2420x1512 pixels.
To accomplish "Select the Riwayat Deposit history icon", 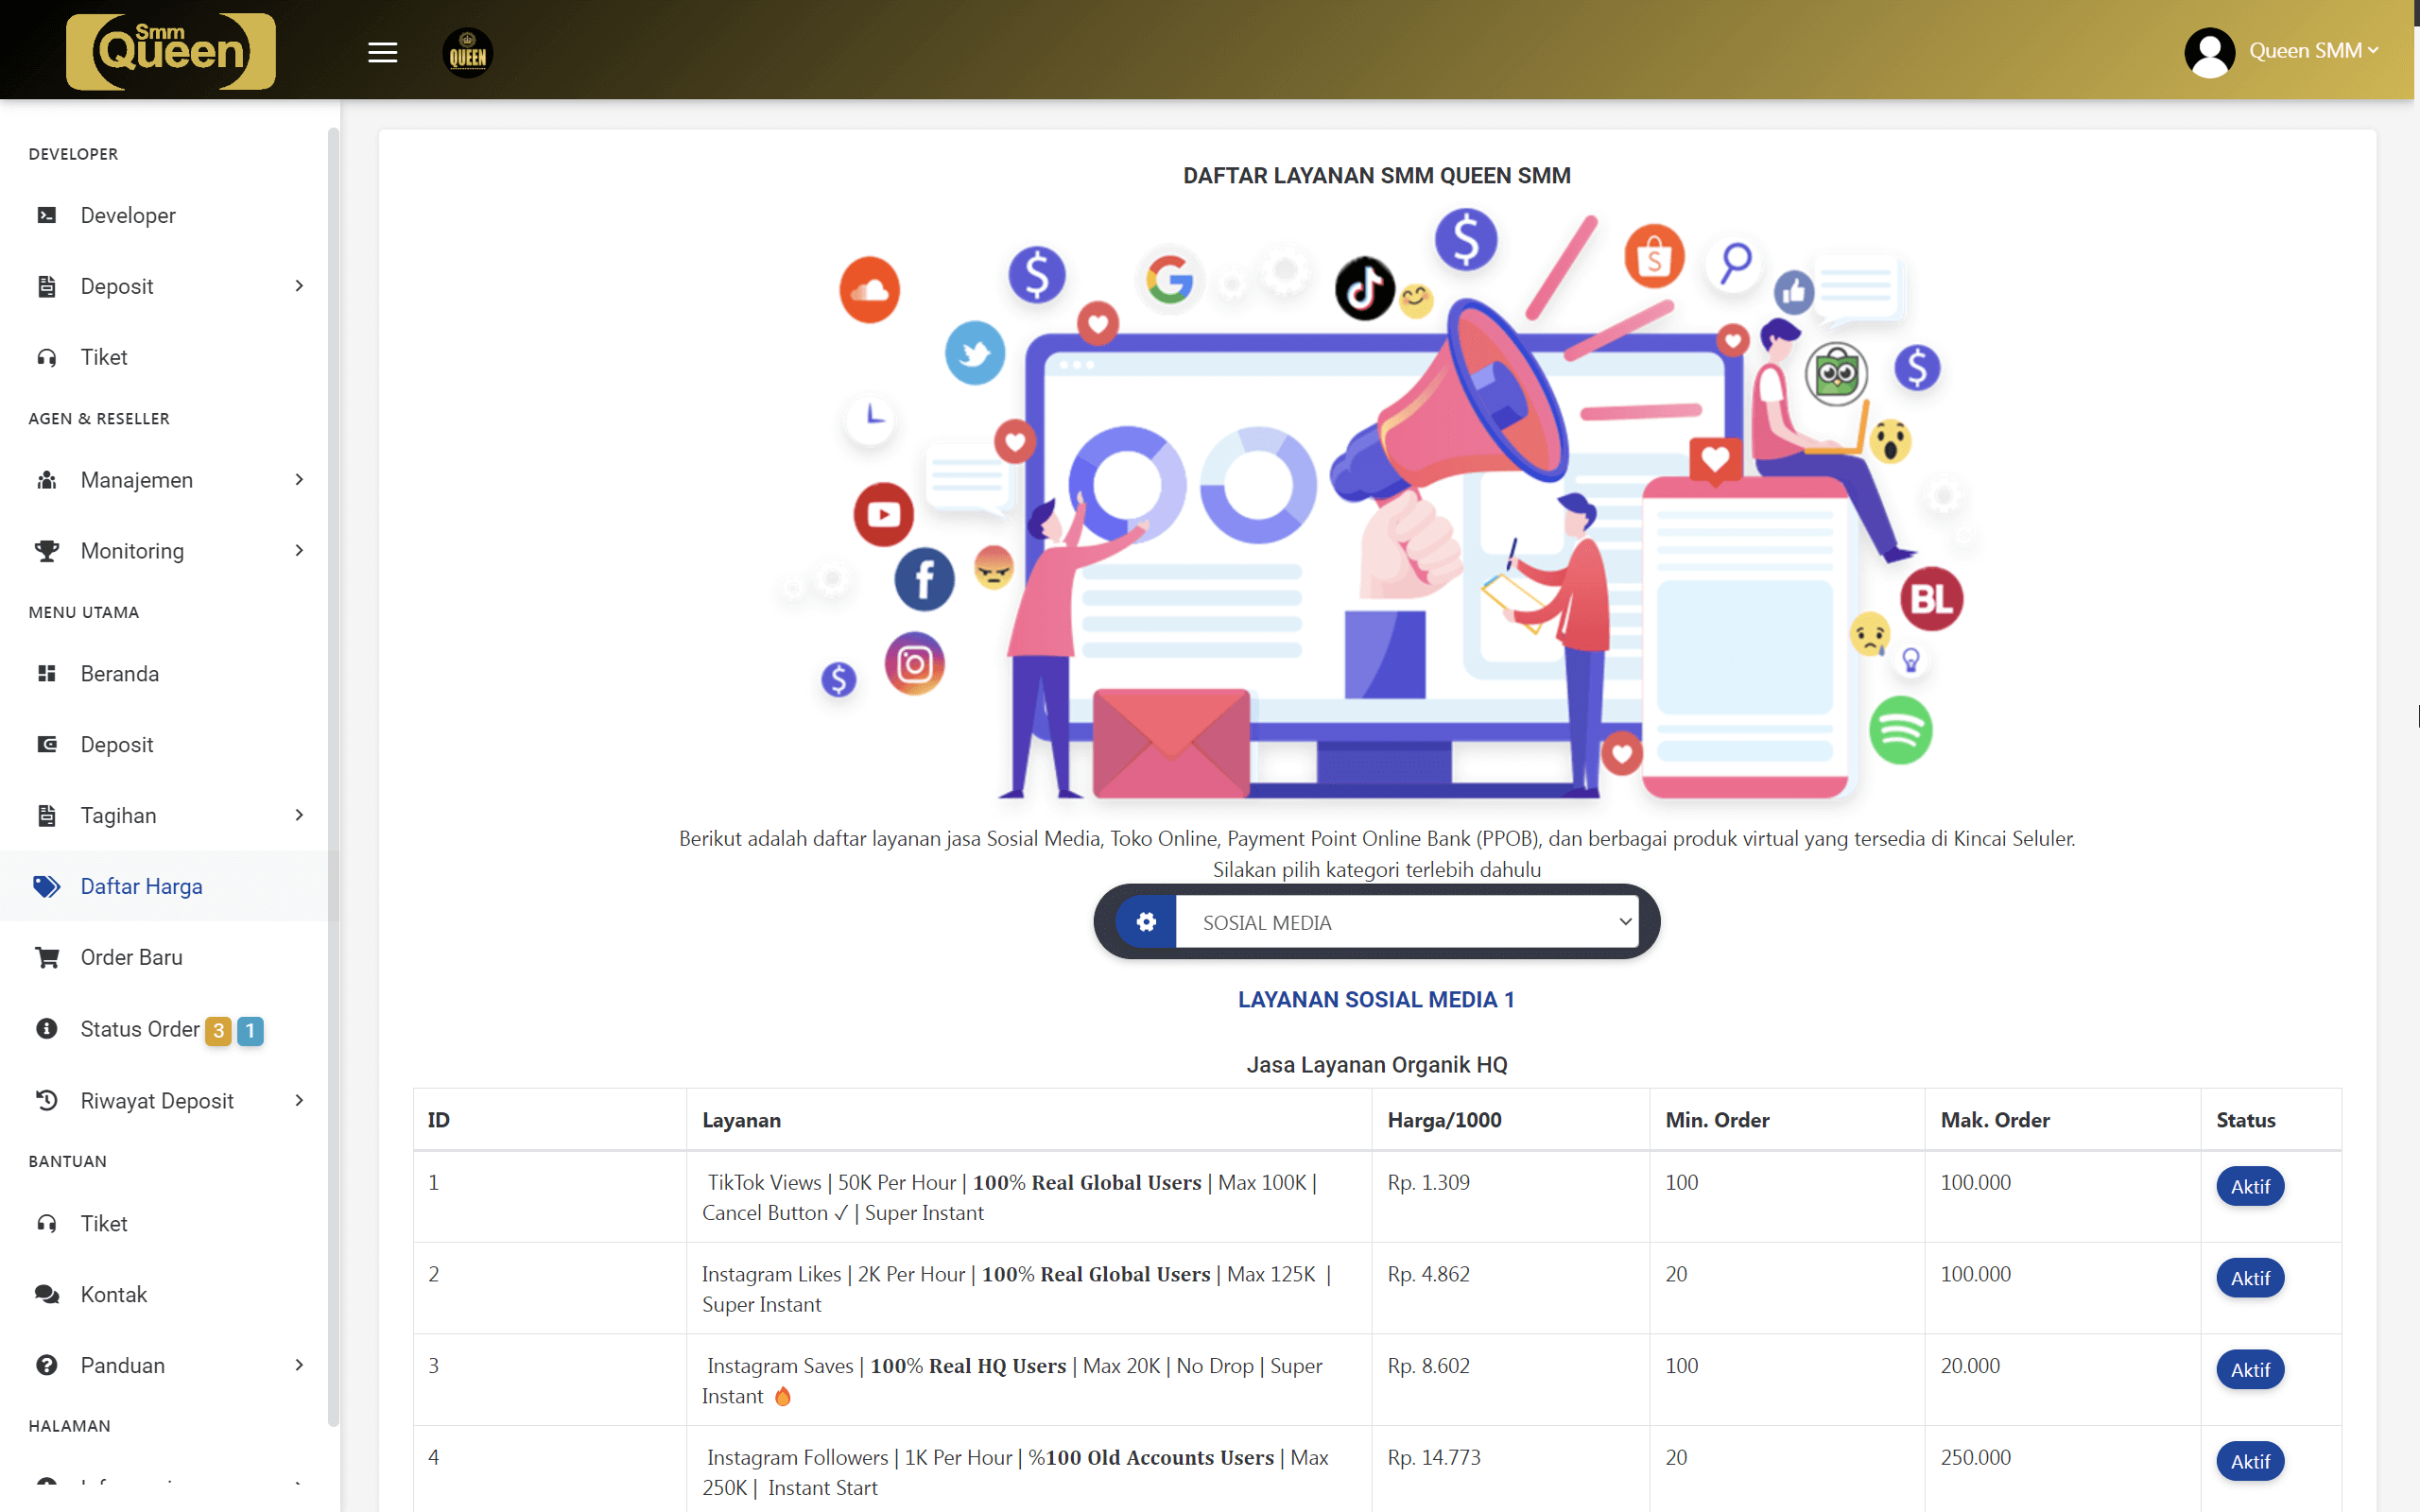I will tap(47, 1100).
